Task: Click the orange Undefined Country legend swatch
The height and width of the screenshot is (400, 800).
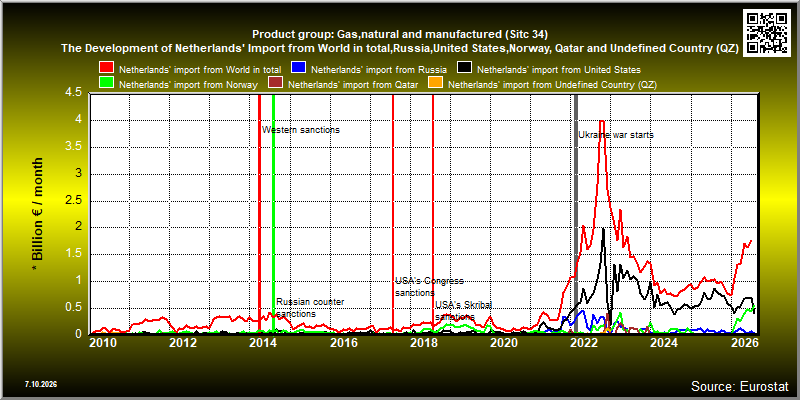Action: click(x=435, y=84)
